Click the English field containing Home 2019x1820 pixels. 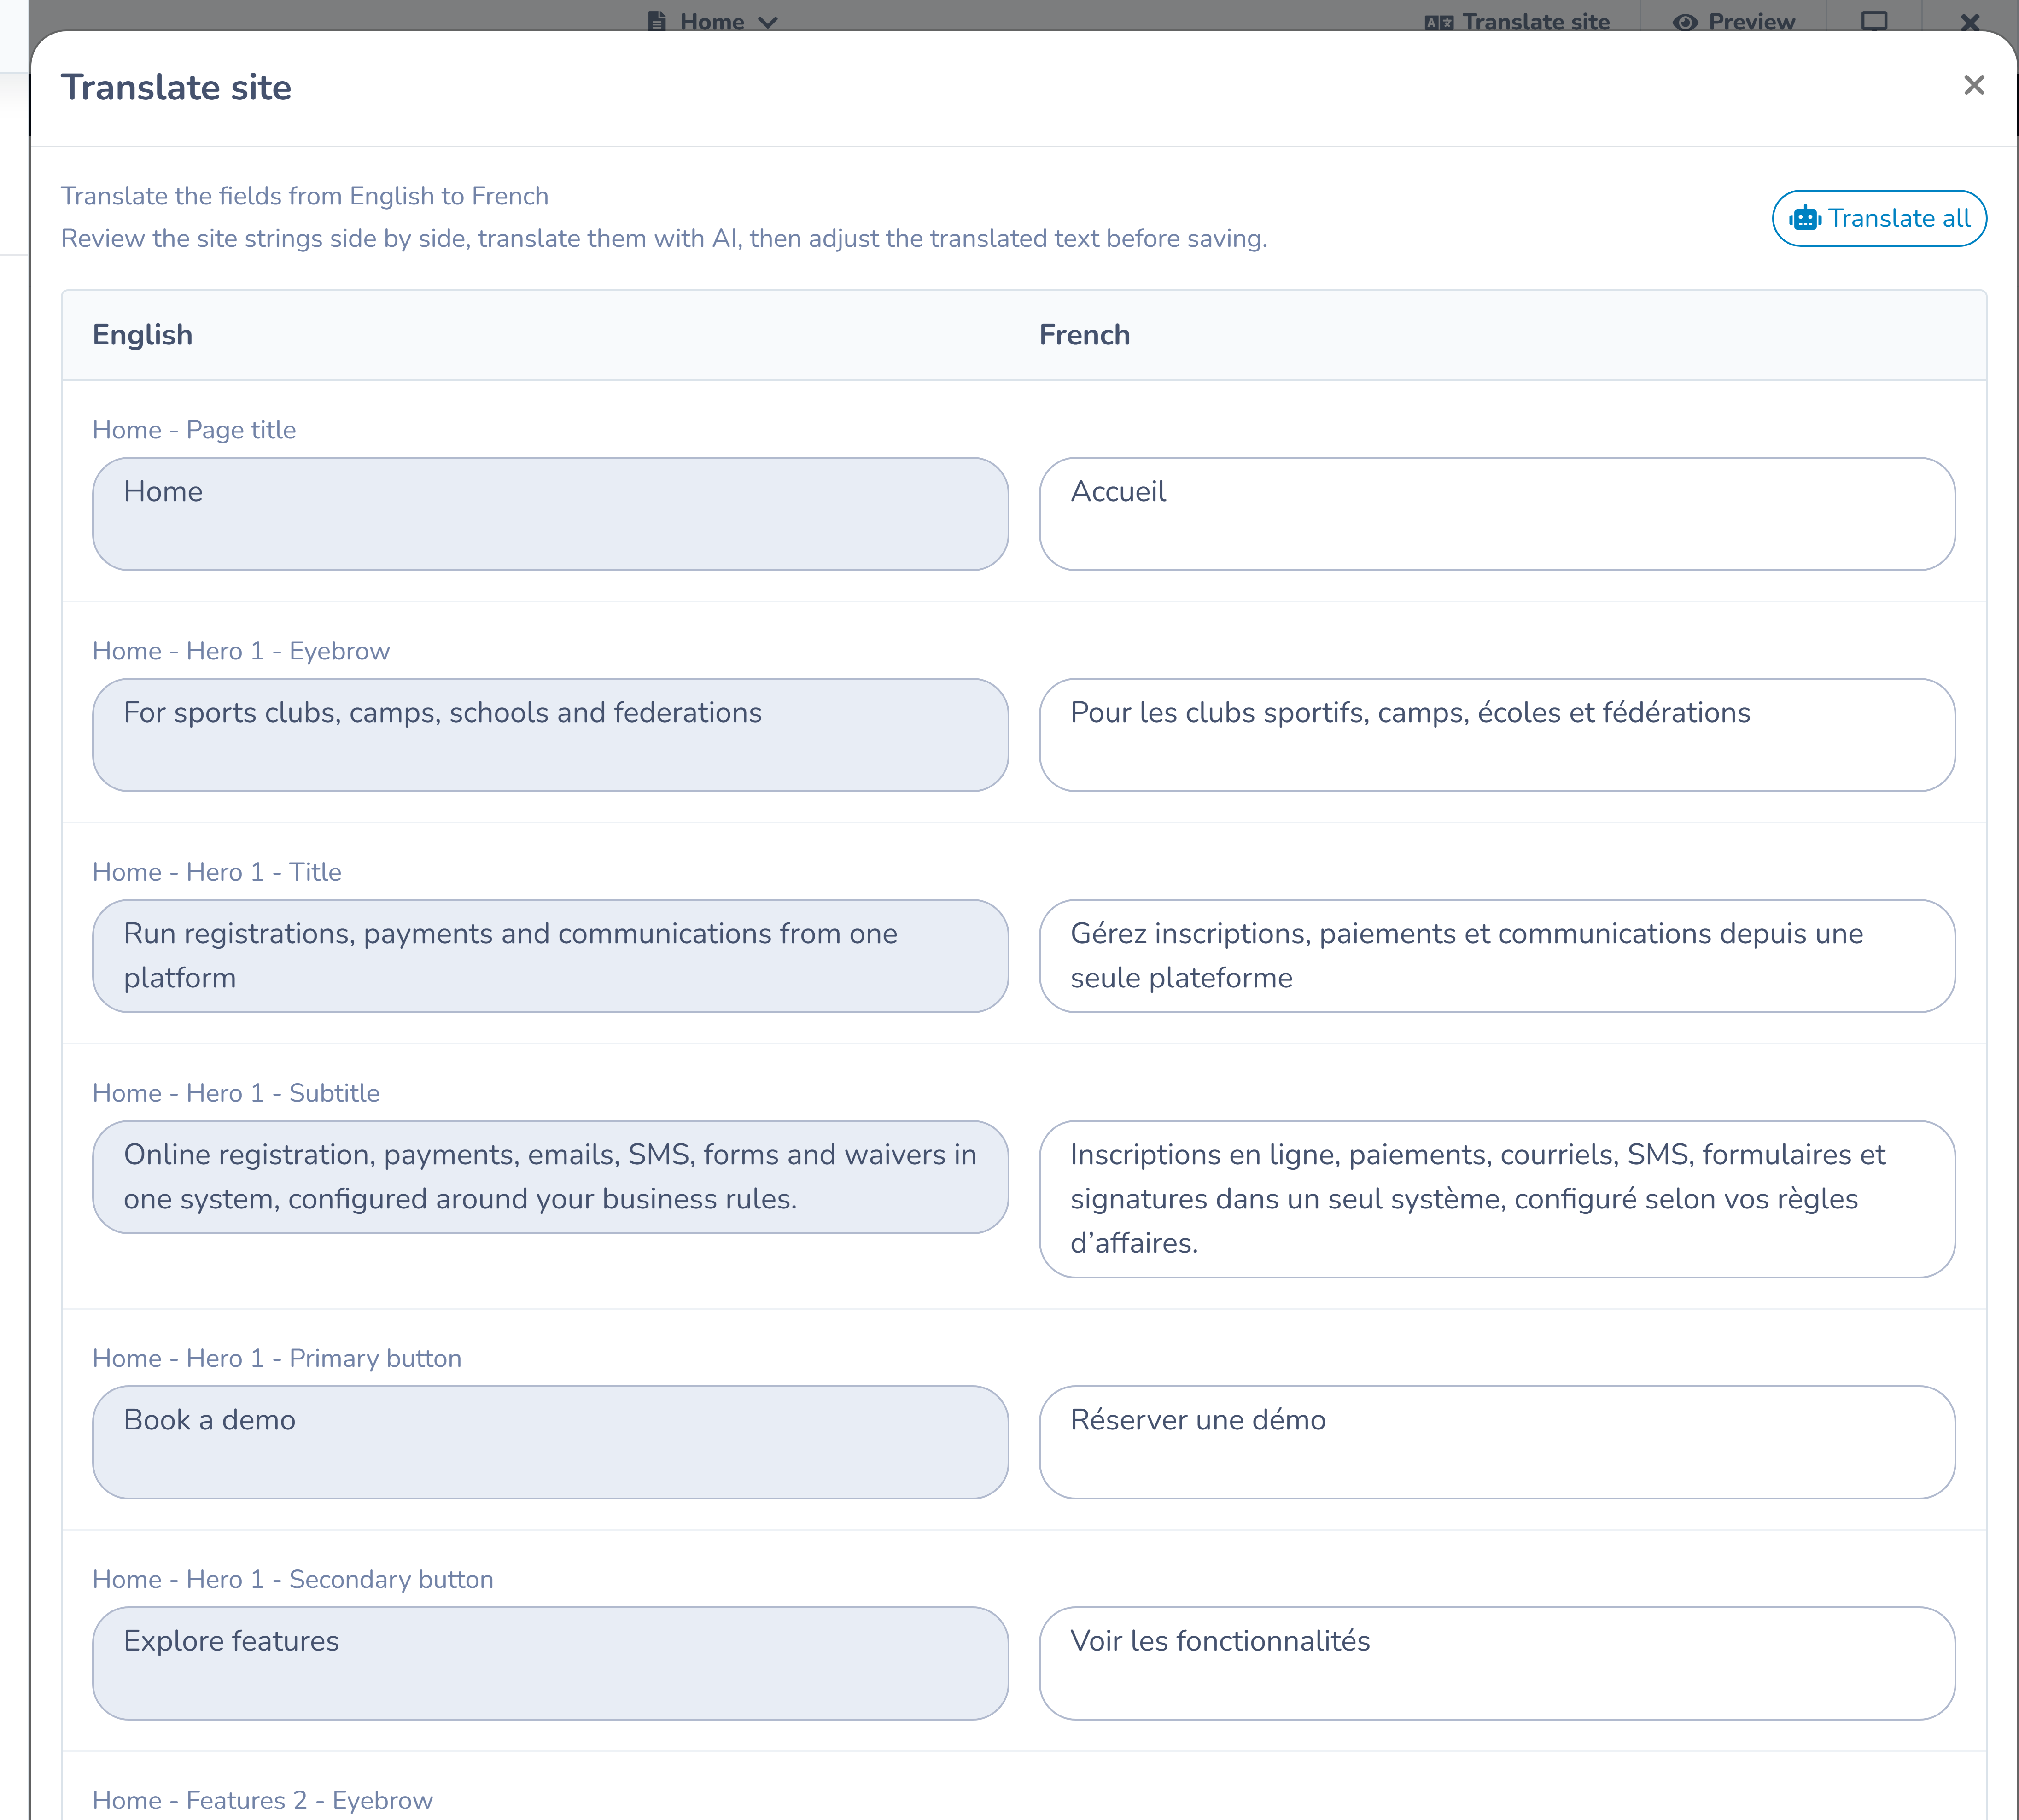tap(550, 514)
